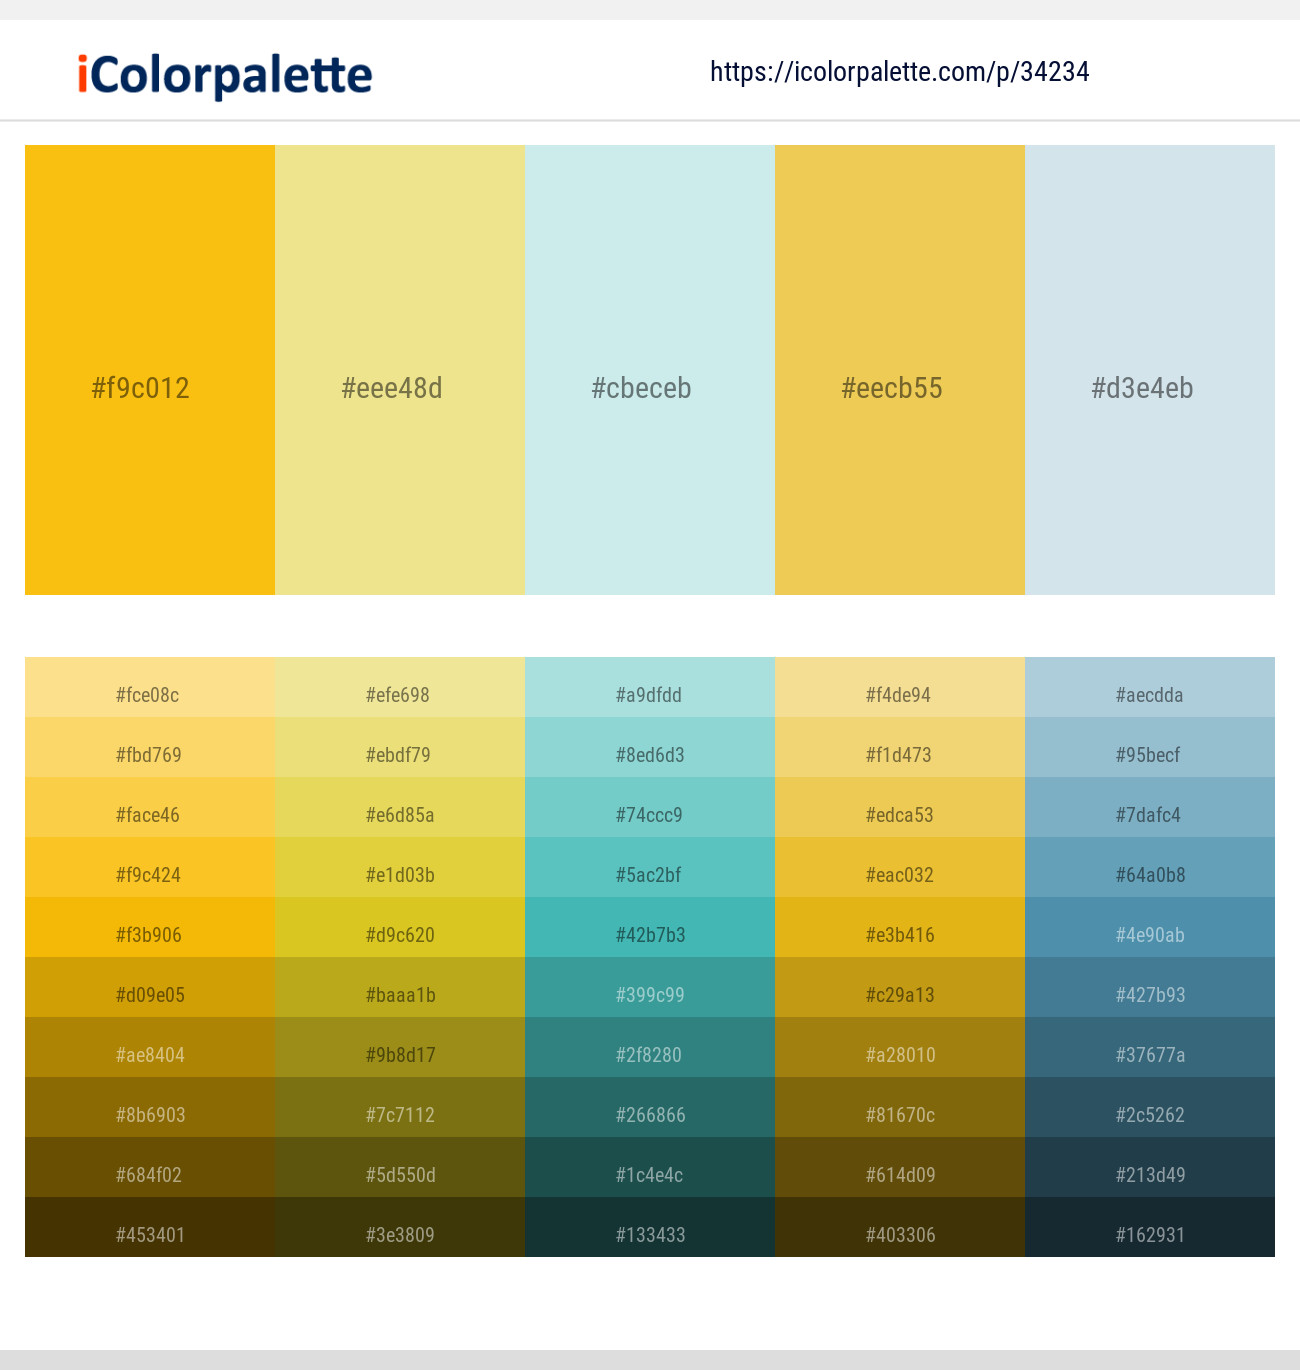This screenshot has height=1370, width=1300.
Task: Select the darkest shade #162931
Action: (x=1149, y=1235)
